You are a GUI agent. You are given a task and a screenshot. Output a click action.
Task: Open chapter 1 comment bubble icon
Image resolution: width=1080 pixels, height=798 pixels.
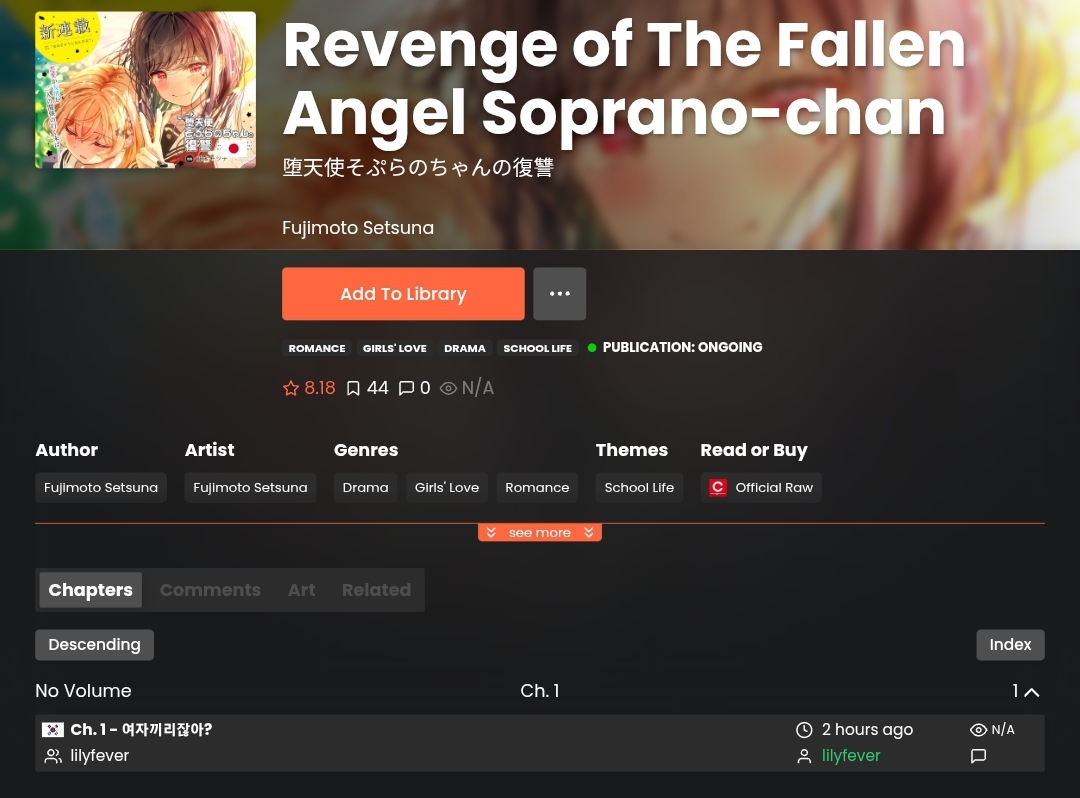(978, 756)
